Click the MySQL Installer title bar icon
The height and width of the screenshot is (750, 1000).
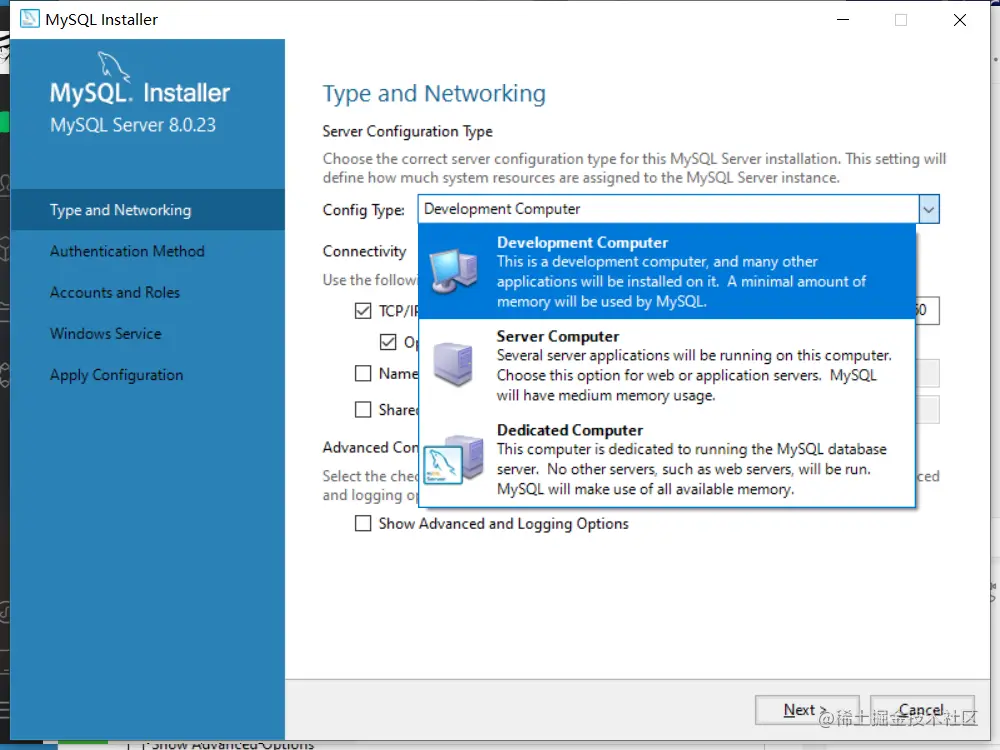29,19
